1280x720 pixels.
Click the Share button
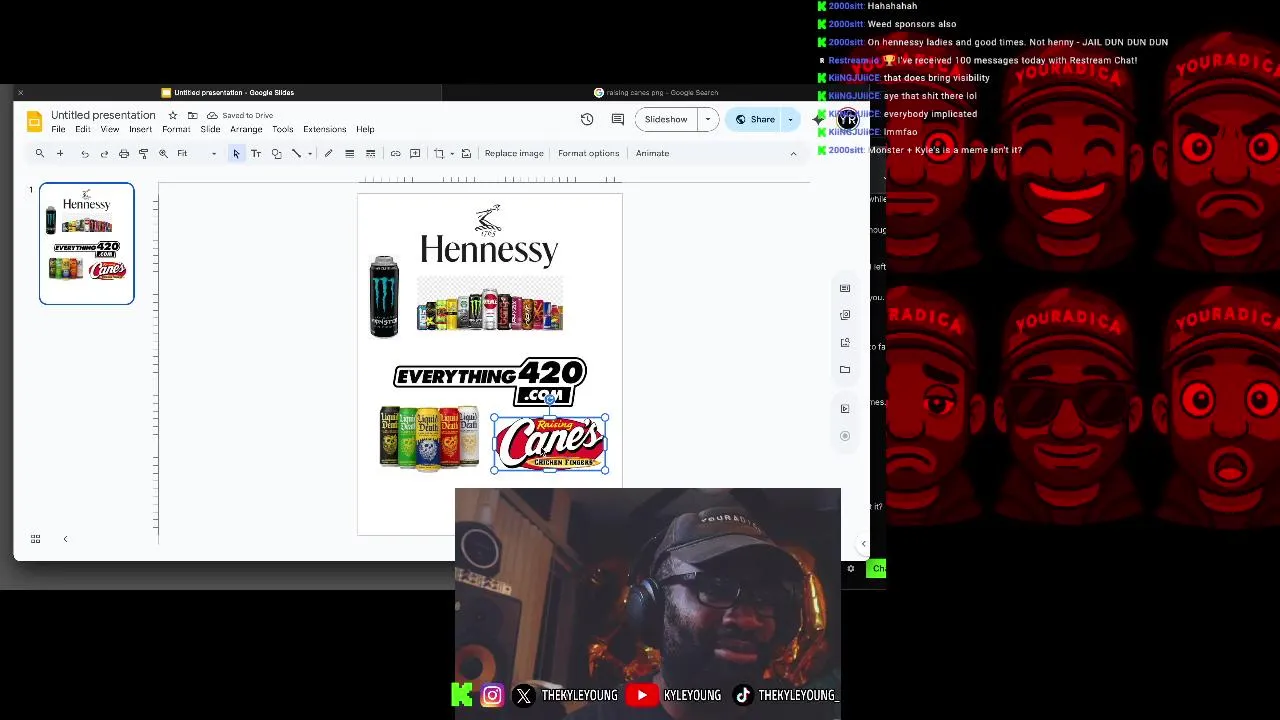tap(755, 119)
